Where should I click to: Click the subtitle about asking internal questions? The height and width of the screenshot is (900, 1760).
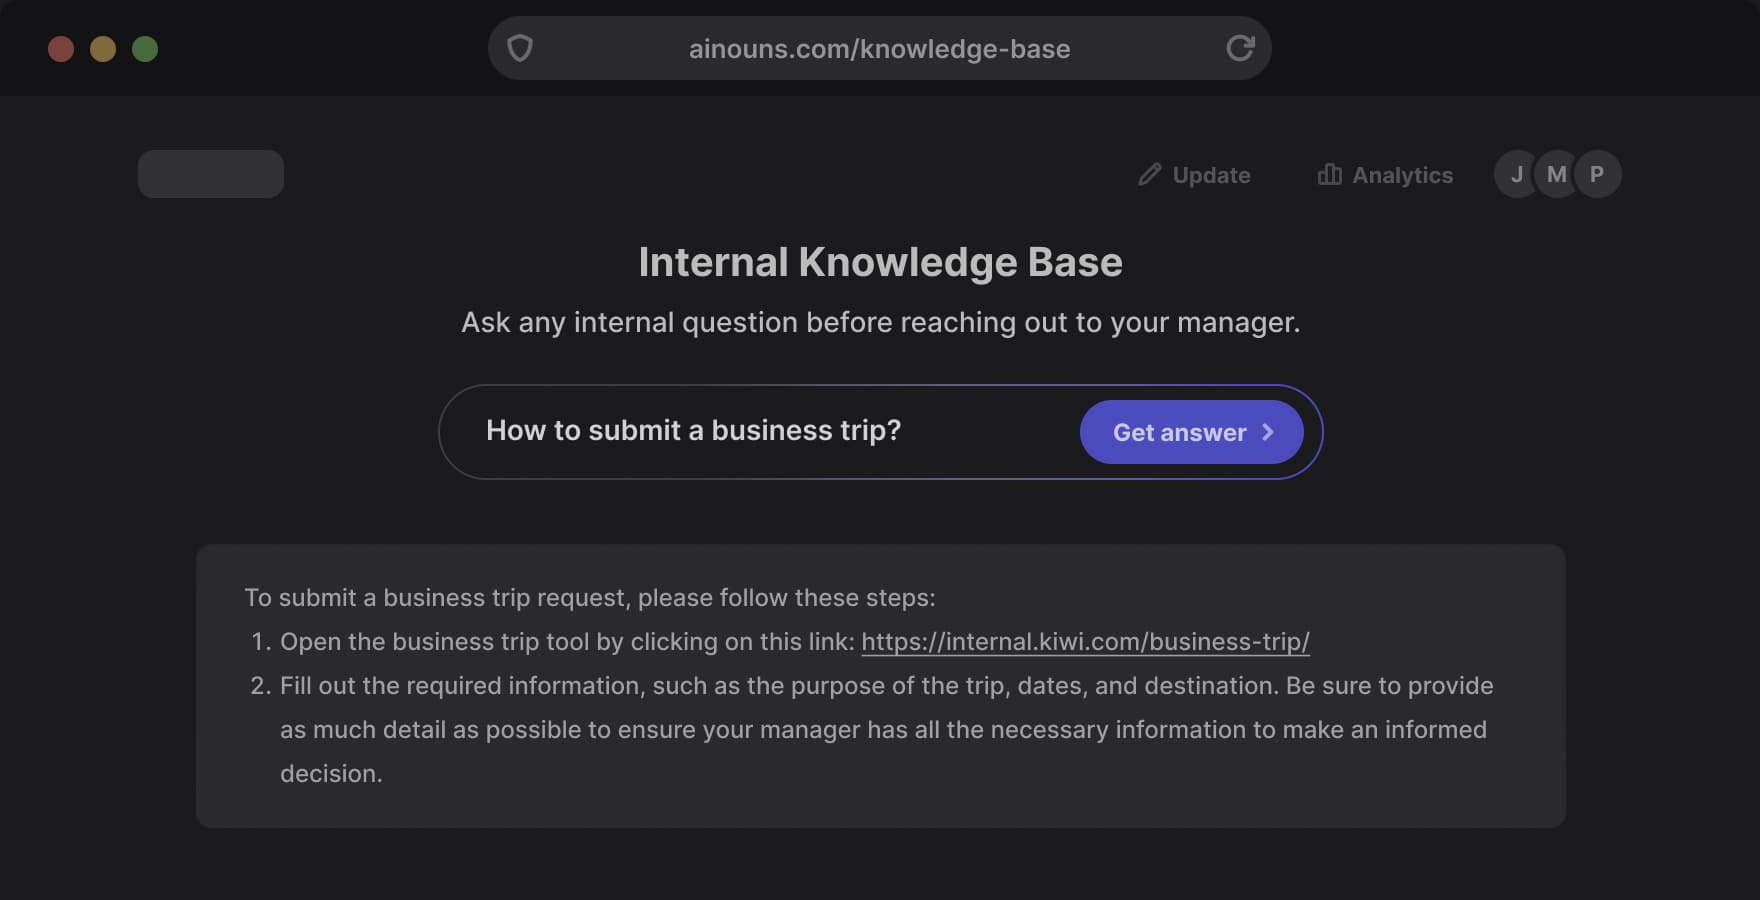pyautogui.click(x=880, y=322)
